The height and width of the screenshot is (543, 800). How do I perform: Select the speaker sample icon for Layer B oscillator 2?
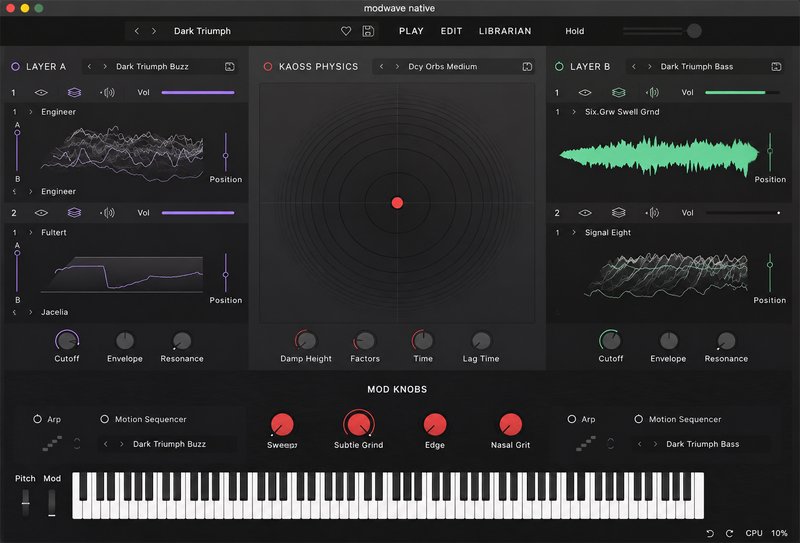[x=652, y=213]
